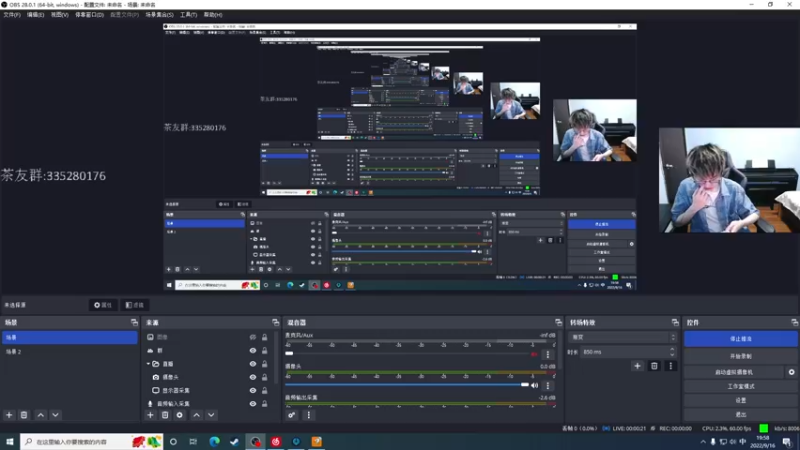Click the start virtual camera button
Screen dimensions: 800x450
point(734,372)
